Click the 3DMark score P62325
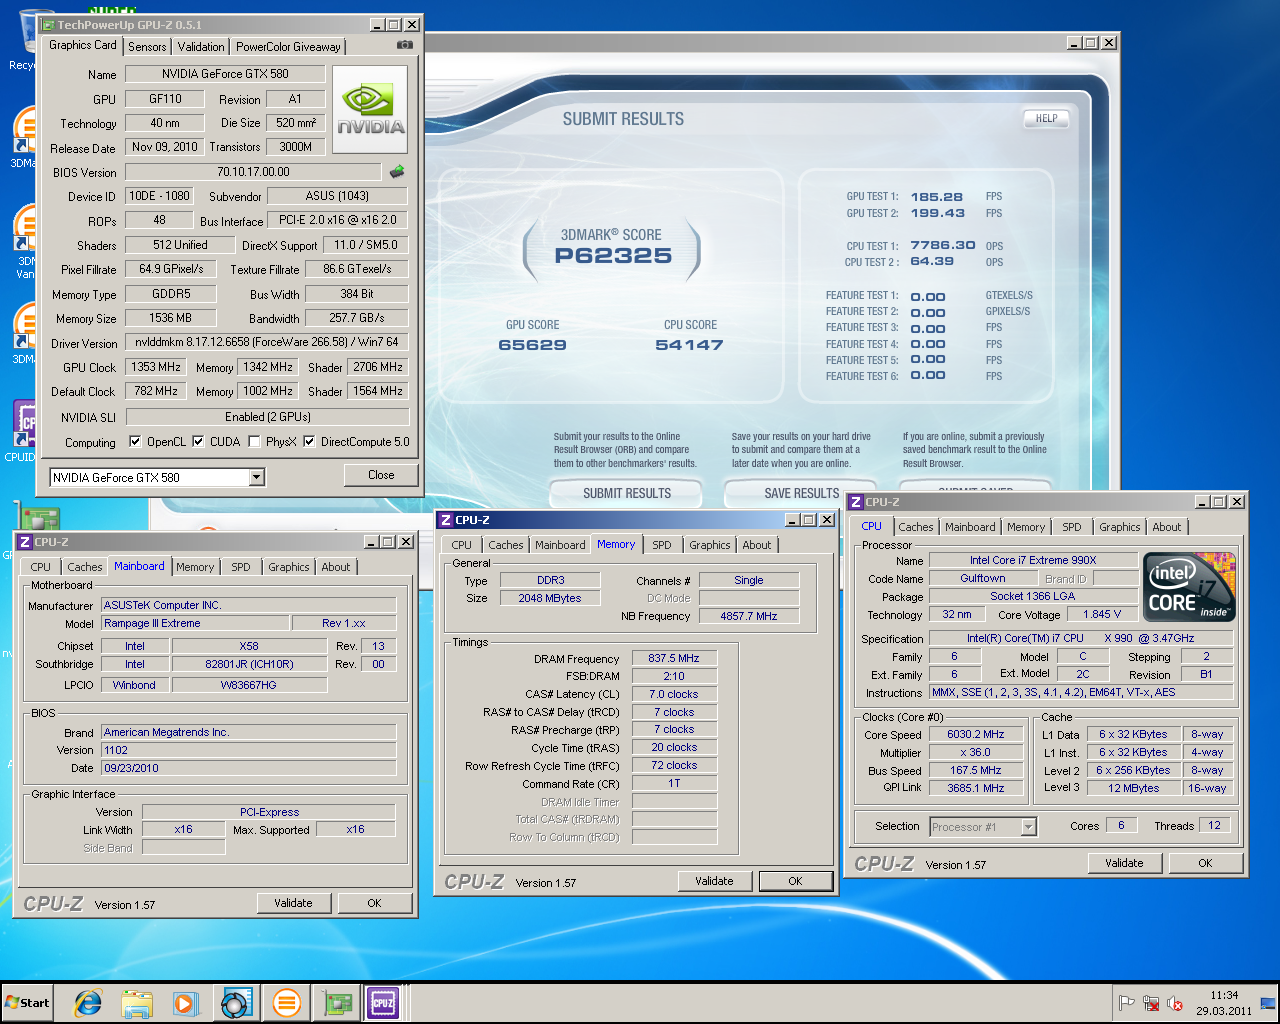The height and width of the screenshot is (1024, 1280). 613,256
